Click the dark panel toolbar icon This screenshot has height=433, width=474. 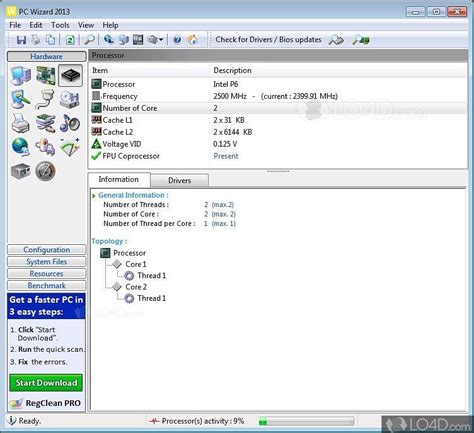tap(138, 40)
